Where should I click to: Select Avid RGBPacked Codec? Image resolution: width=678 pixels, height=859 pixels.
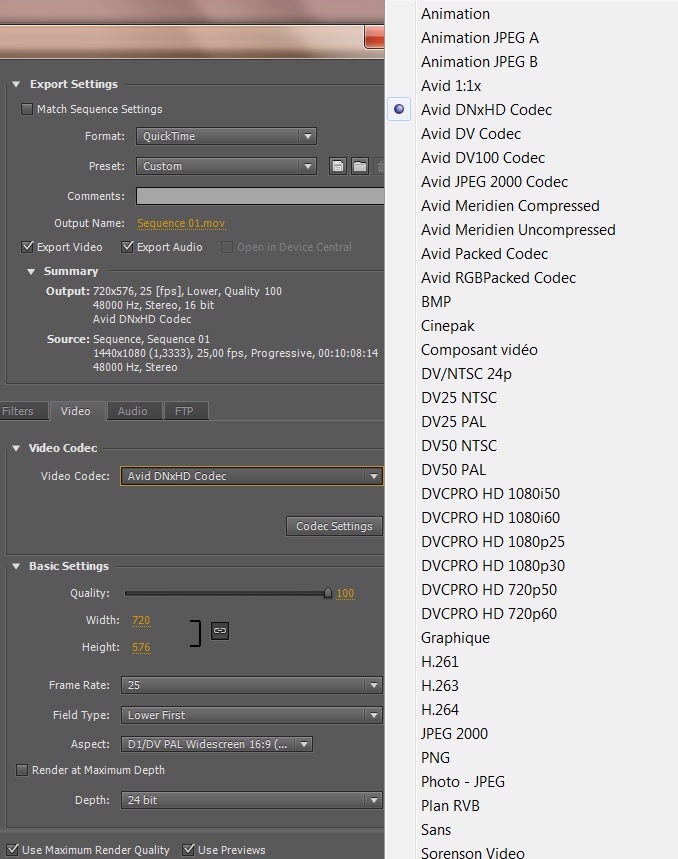pyautogui.click(x=498, y=278)
